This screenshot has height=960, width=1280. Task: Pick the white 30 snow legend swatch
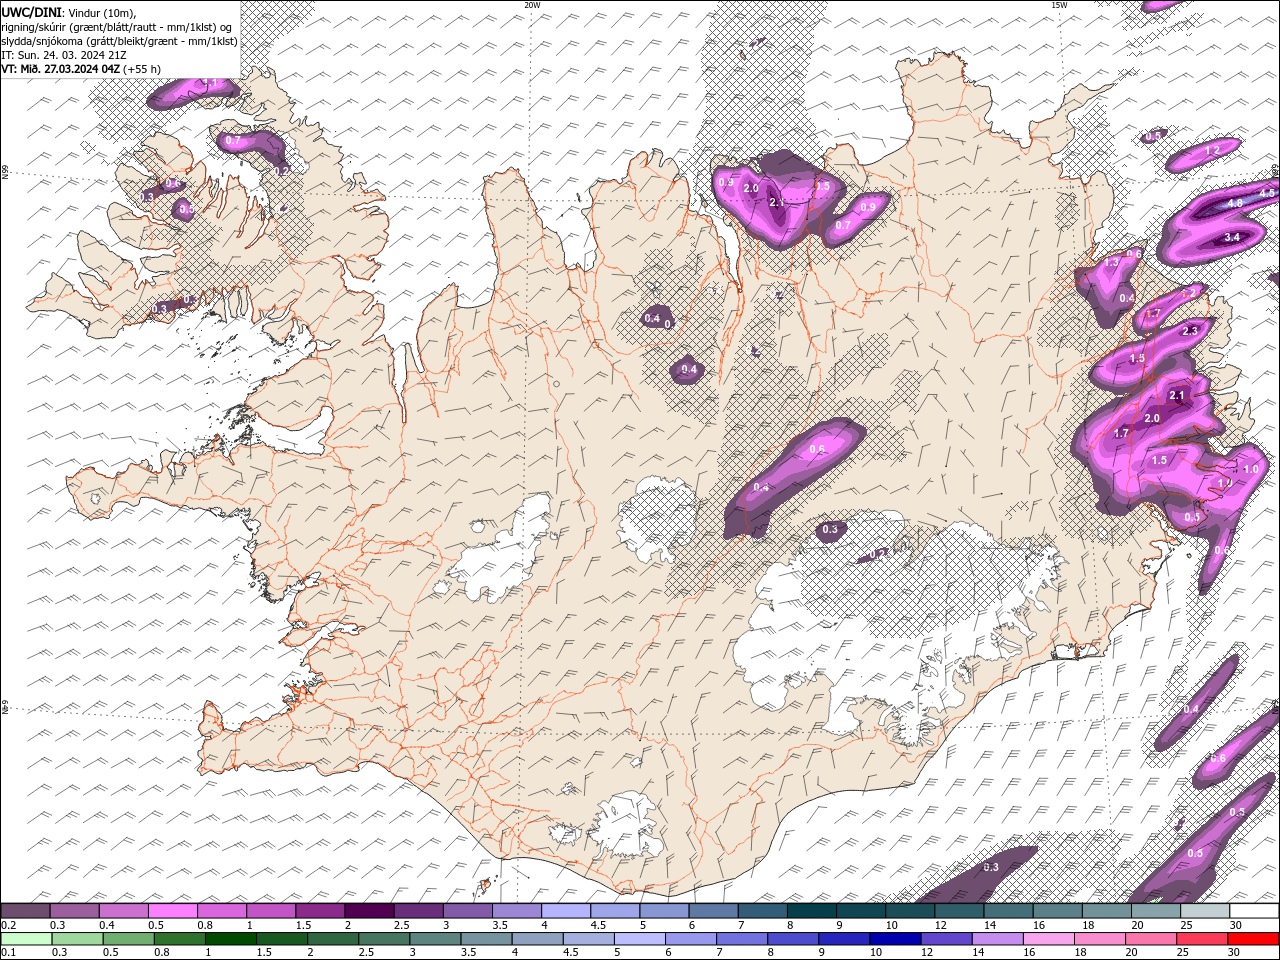[1254, 911]
